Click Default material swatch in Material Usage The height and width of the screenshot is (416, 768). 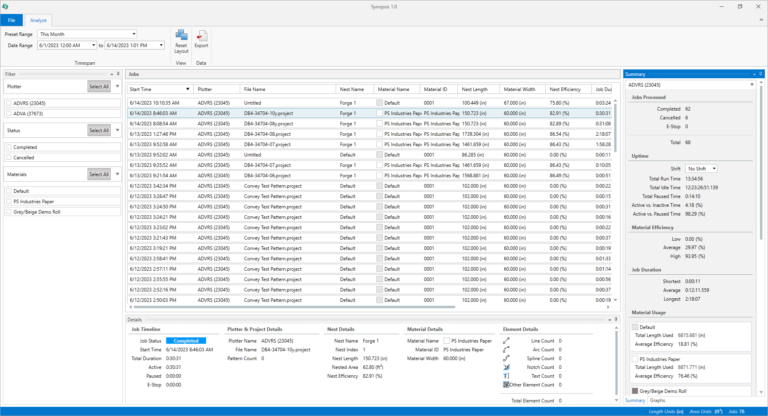click(x=635, y=327)
